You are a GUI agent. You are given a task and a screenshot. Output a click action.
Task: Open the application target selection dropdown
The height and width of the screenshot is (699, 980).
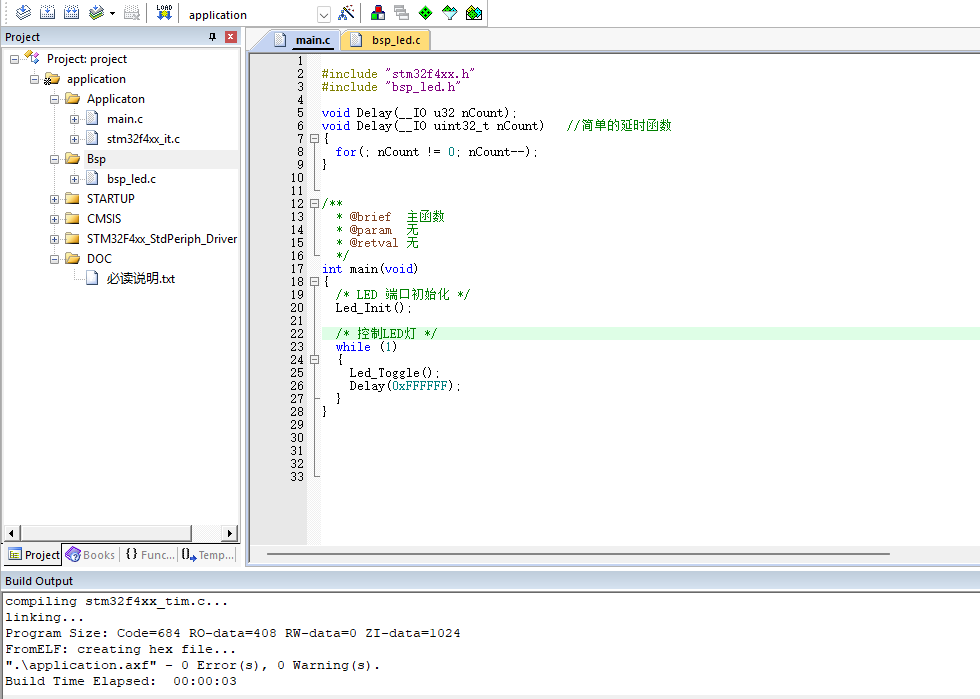(323, 14)
